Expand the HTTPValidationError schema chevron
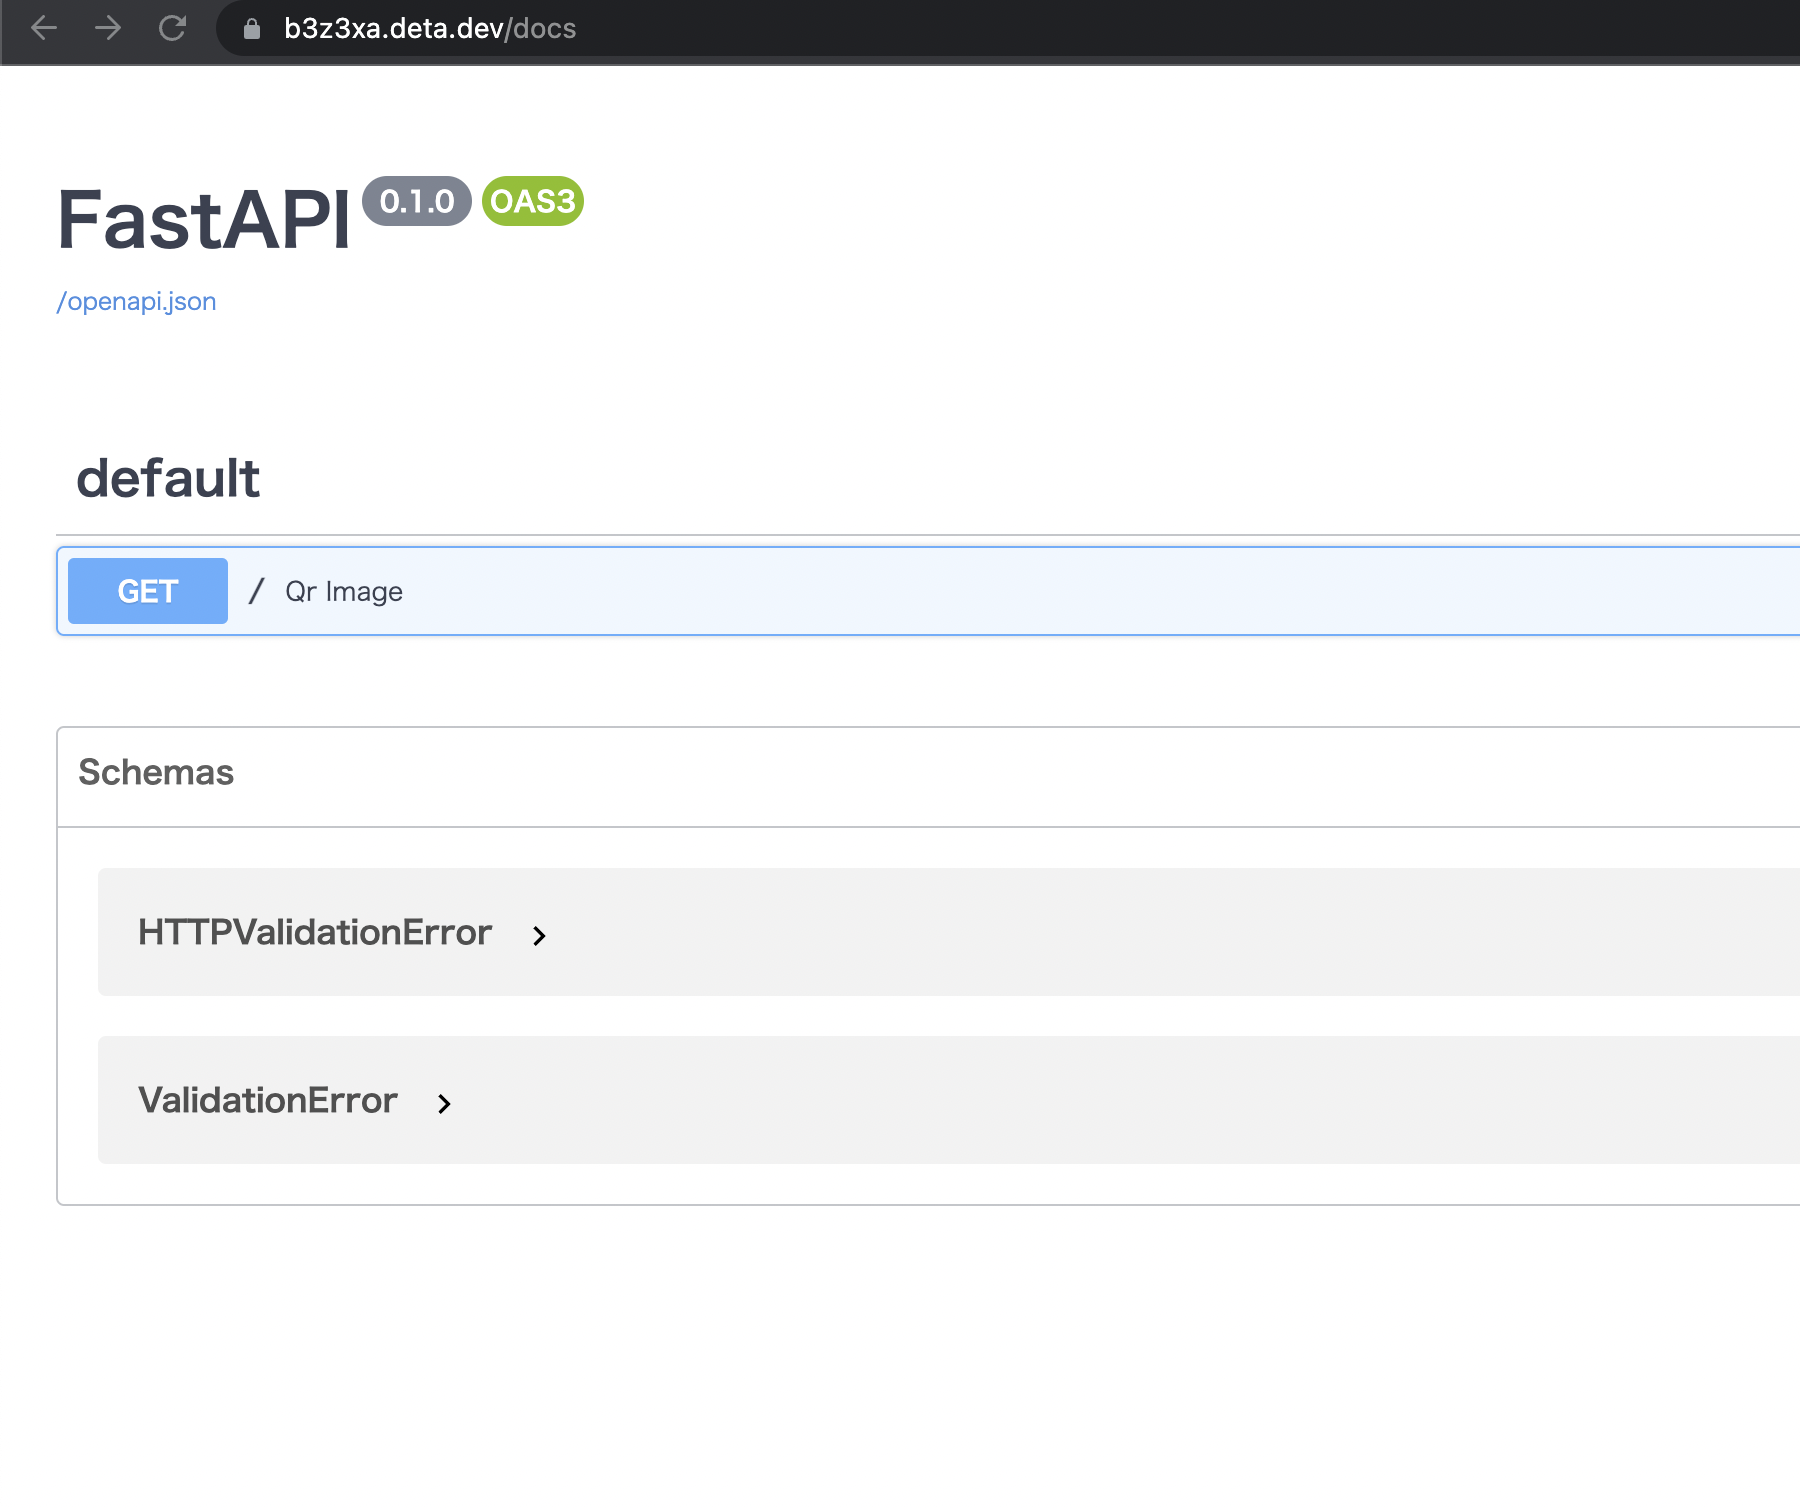1800x1508 pixels. click(x=539, y=935)
